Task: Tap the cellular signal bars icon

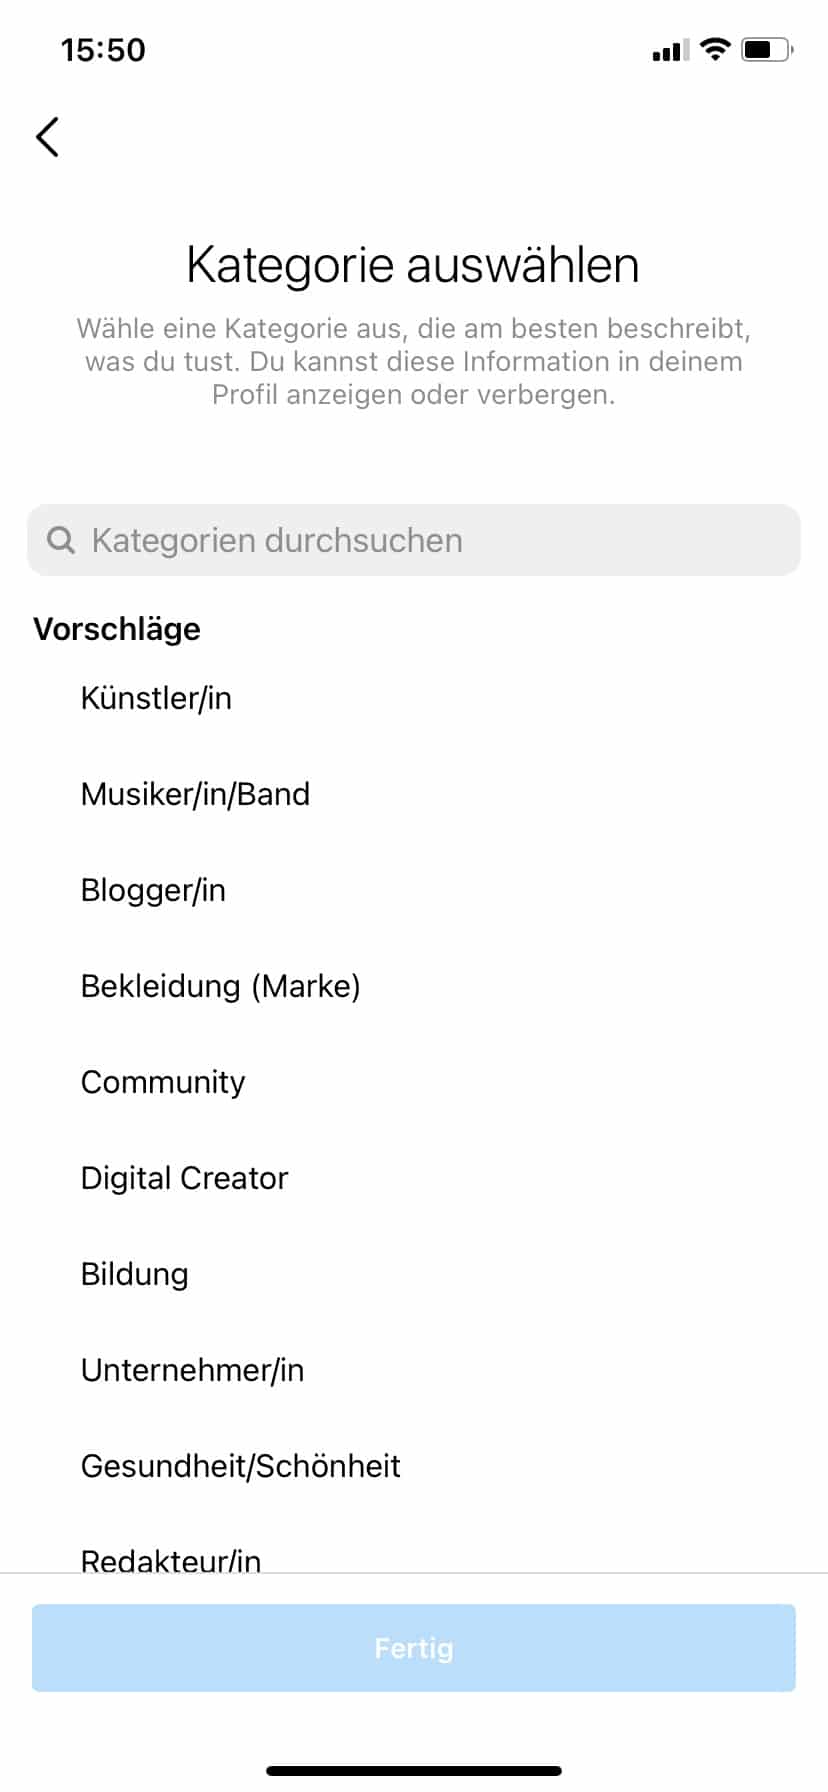Action: point(670,50)
